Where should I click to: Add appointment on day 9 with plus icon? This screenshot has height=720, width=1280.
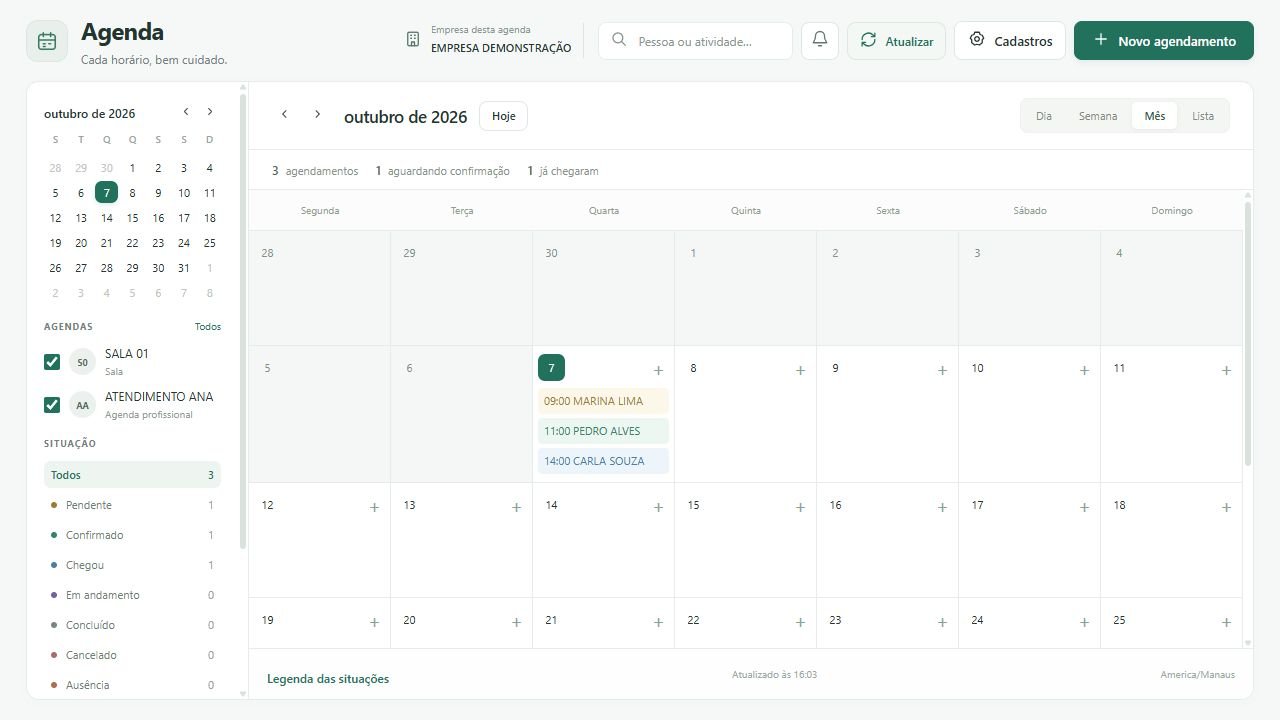pos(942,370)
